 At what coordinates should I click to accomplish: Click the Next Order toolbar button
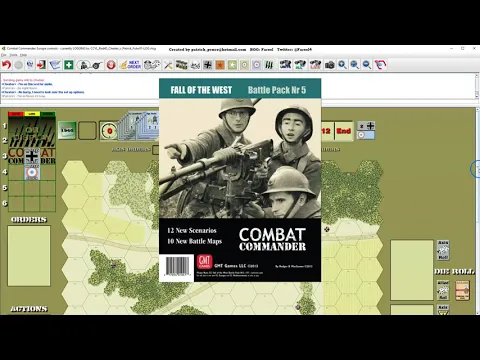pyautogui.click(x=130, y=65)
